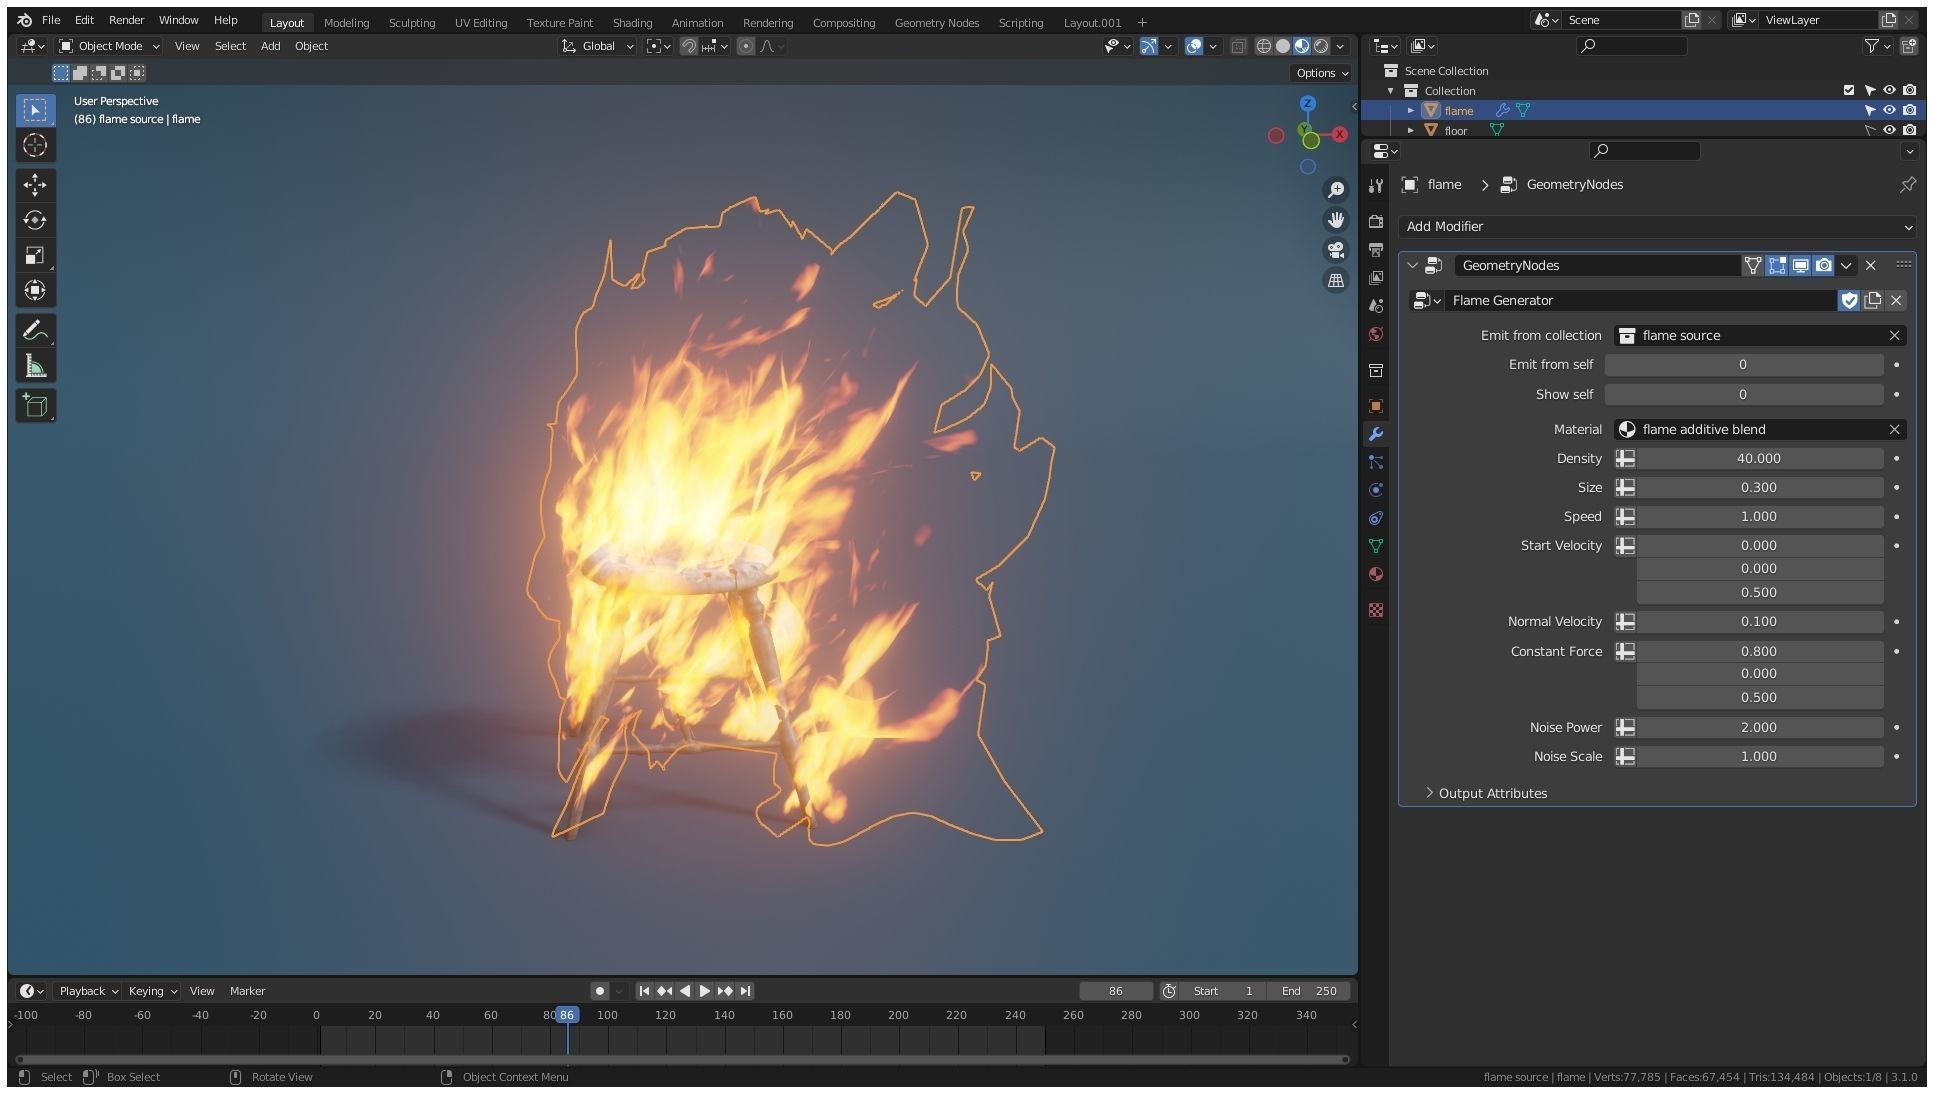Switch orthographic/perspective grid icon
Image resolution: width=1934 pixels, height=1094 pixels.
(1336, 280)
